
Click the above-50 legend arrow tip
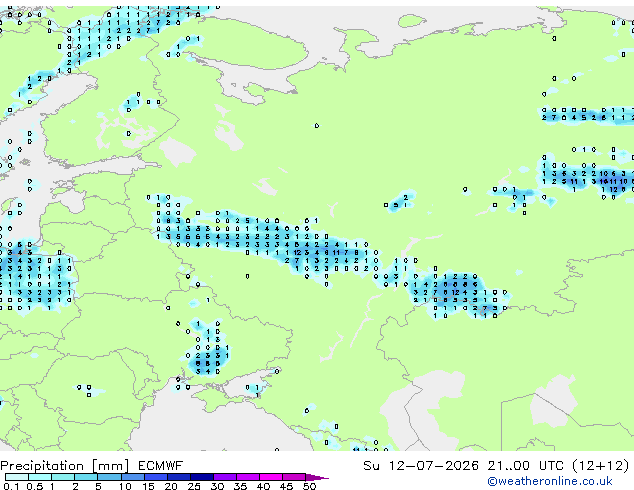pos(317,478)
